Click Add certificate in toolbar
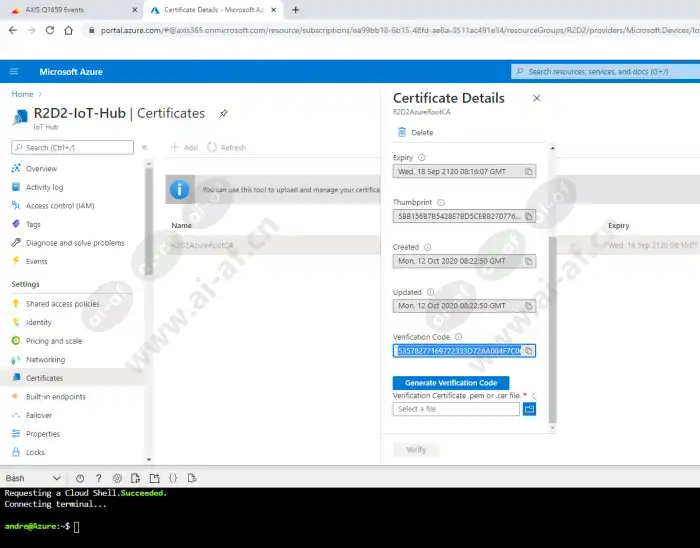The image size is (700, 548). pos(184,147)
